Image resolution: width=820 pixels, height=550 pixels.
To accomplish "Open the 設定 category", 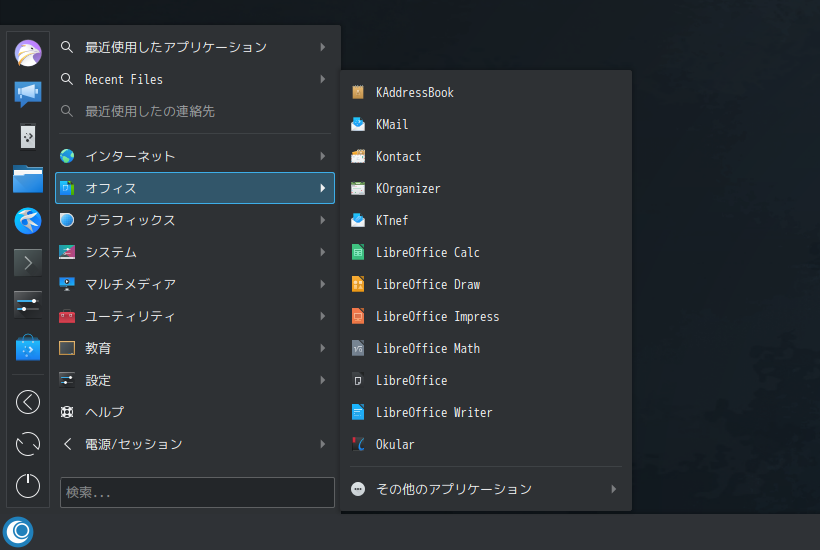I will pyautogui.click(x=195, y=380).
